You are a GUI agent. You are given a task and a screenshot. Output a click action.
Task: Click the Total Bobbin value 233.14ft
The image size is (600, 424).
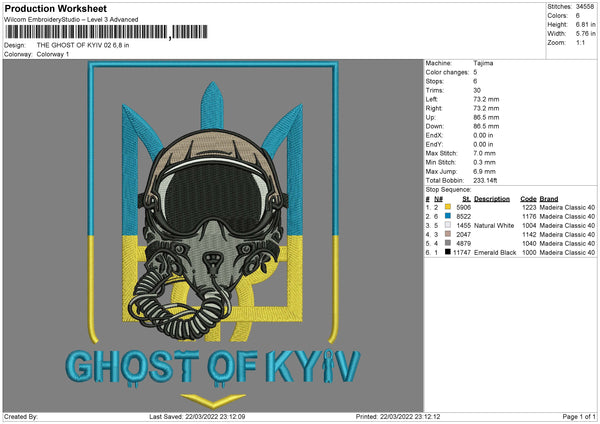click(485, 180)
